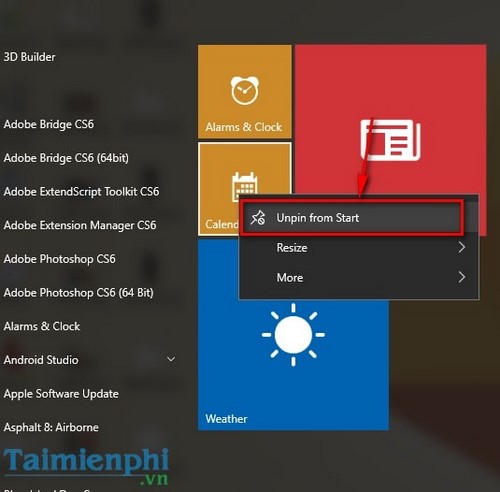Screen dimensions: 500x492
Task: Open Adobe Bridge CS6
Action: coord(49,124)
